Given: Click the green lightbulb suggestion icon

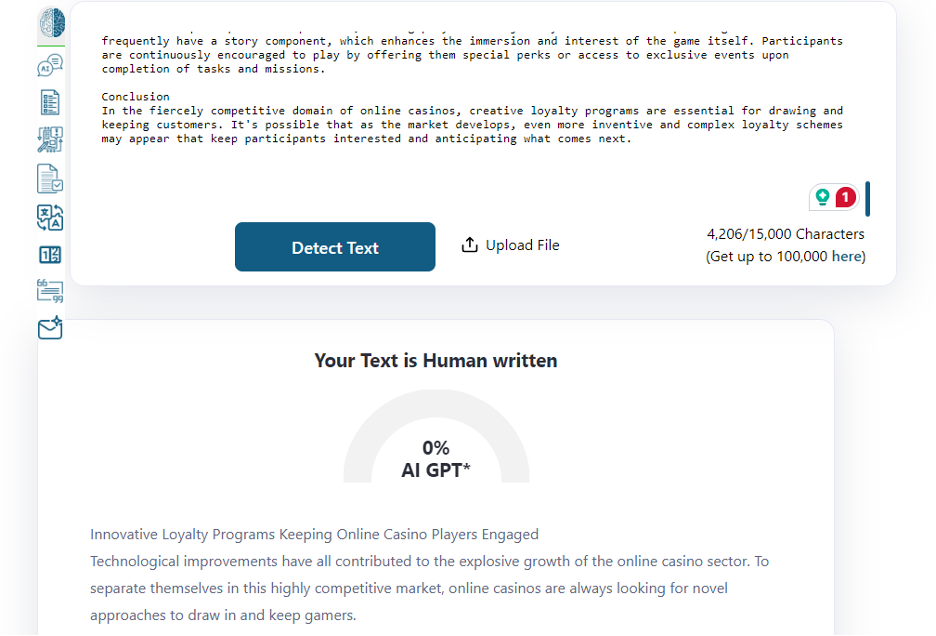Looking at the screenshot, I should click(x=823, y=197).
